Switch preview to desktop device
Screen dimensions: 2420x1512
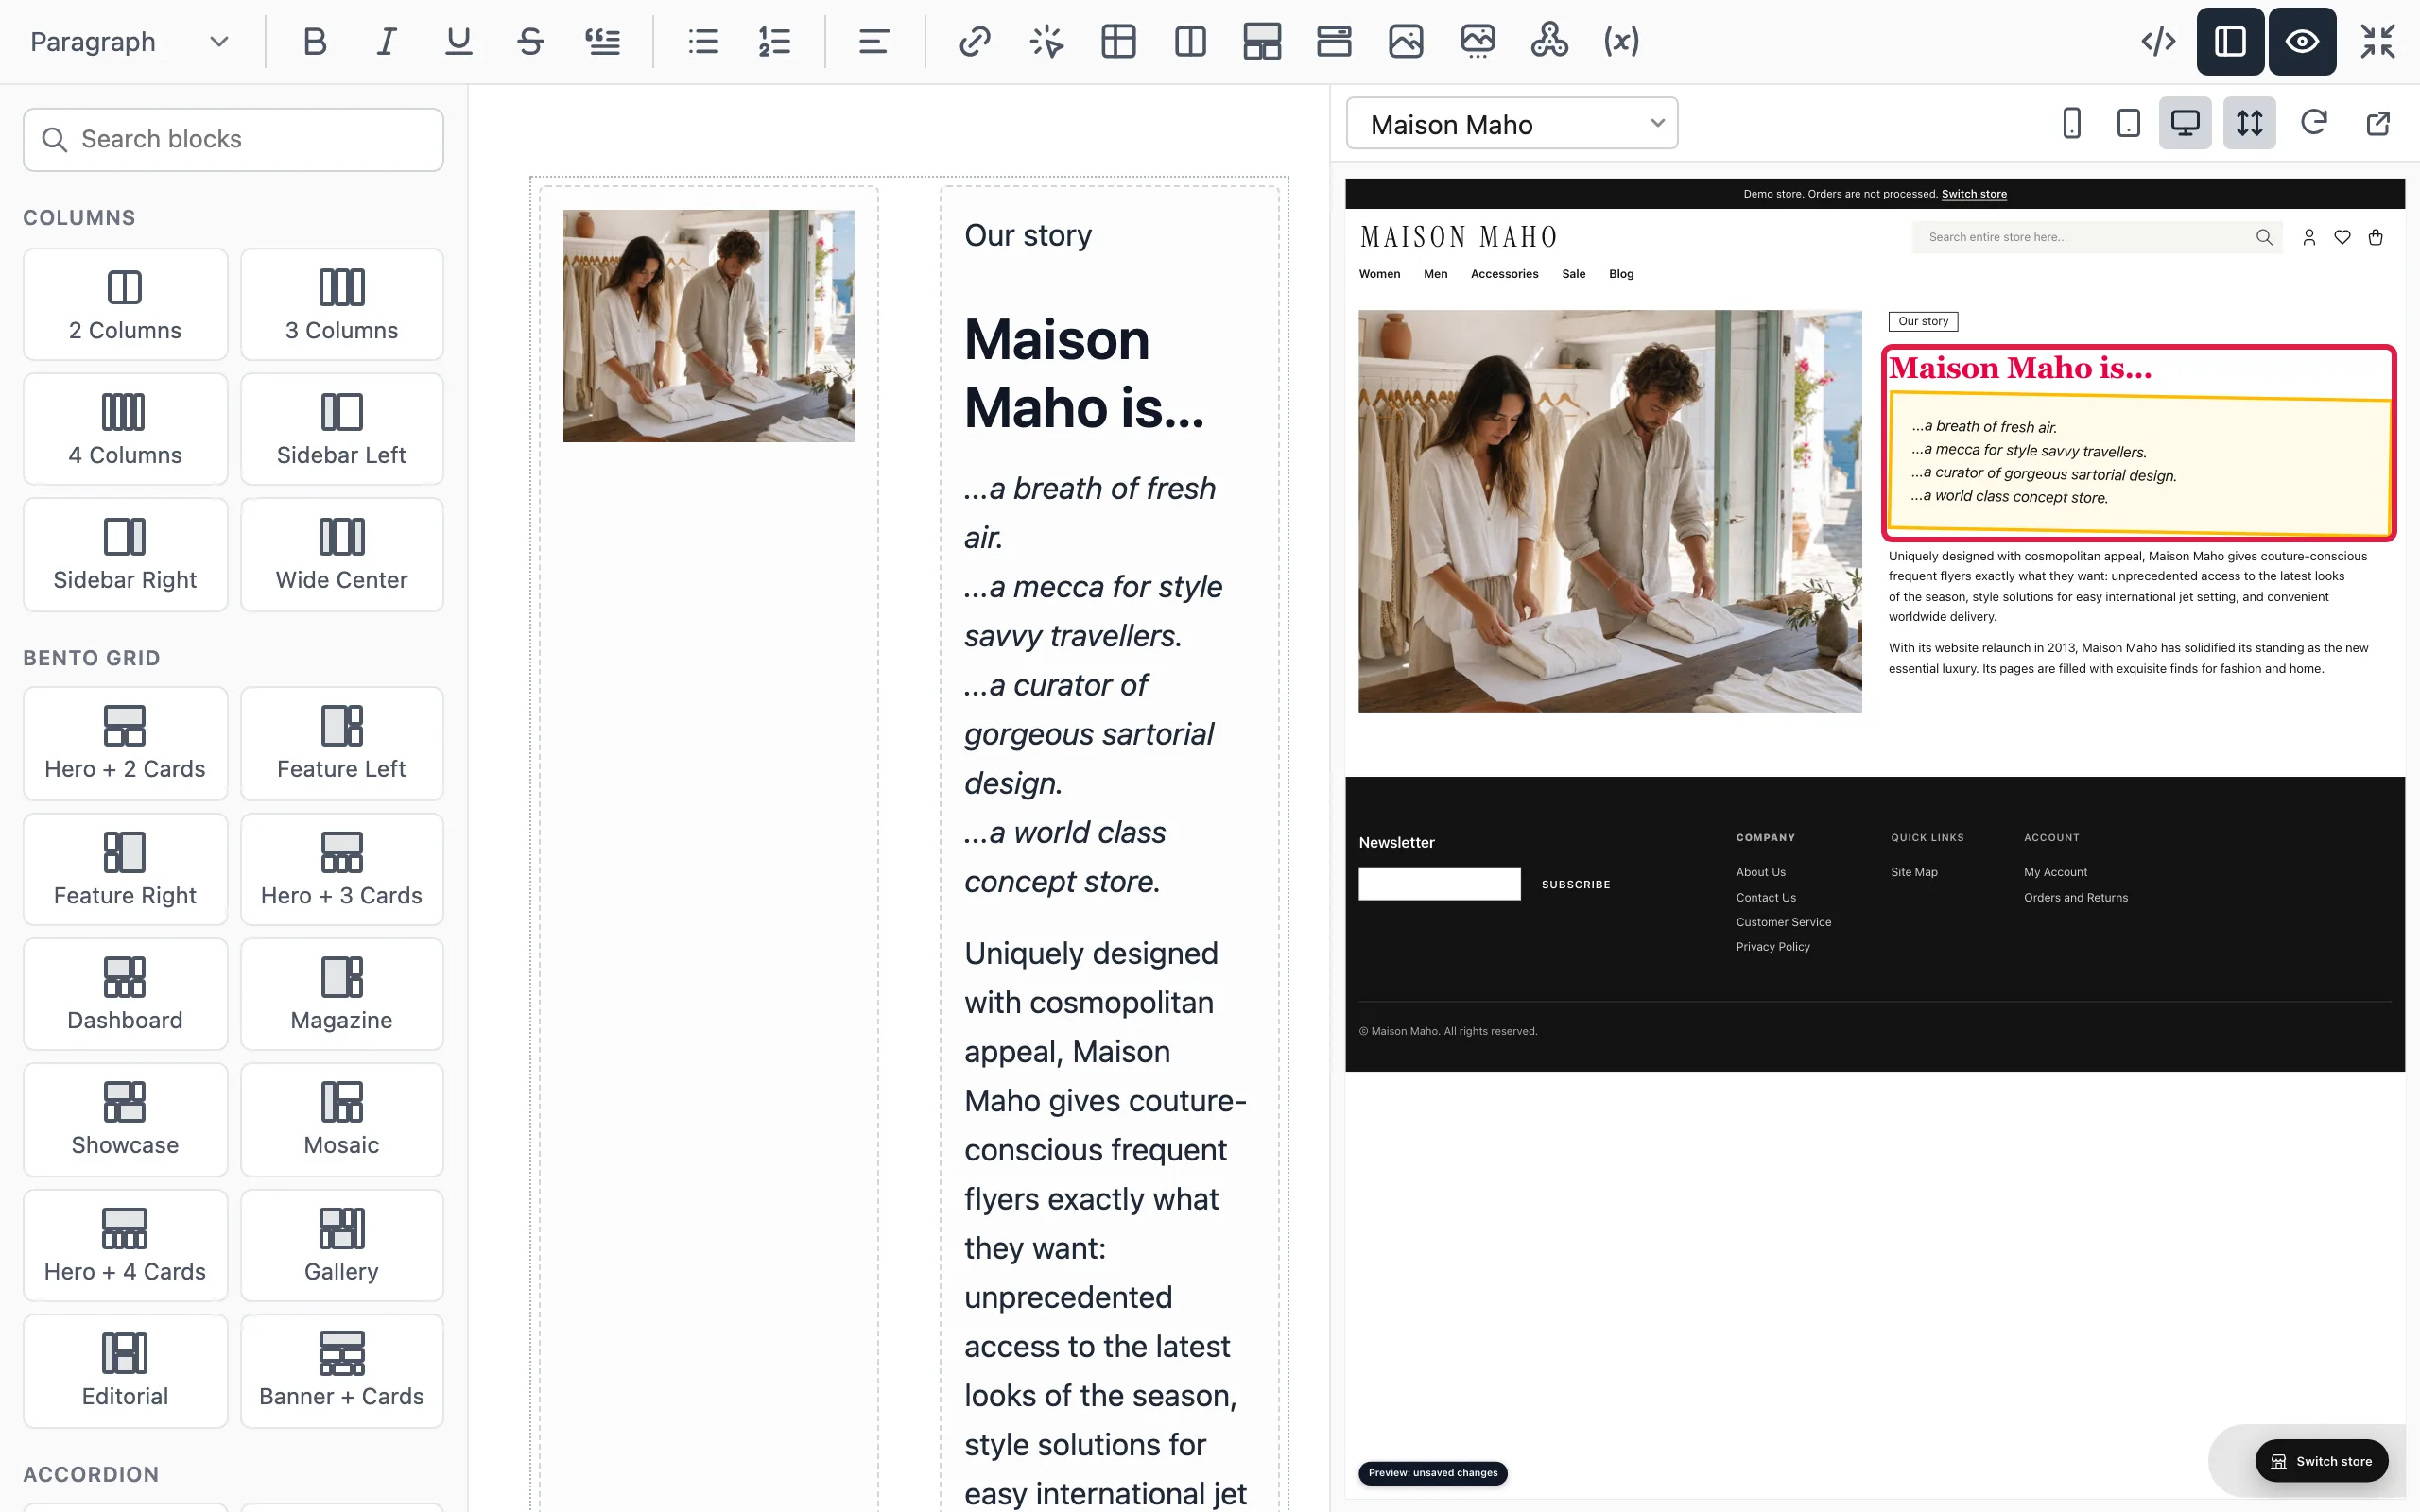2185,123
